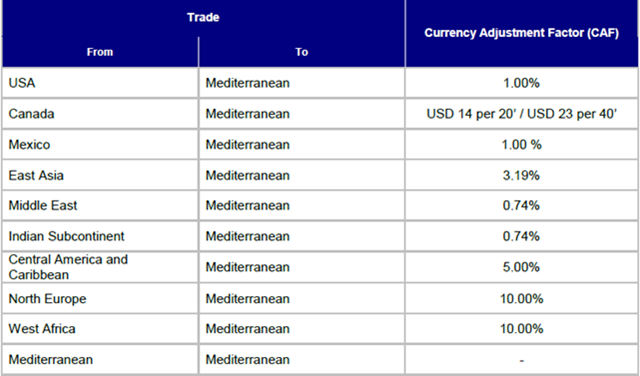Viewport: 640px width, 376px height.
Task: Click Mediterranean in the last row's From column
Action: [51, 359]
